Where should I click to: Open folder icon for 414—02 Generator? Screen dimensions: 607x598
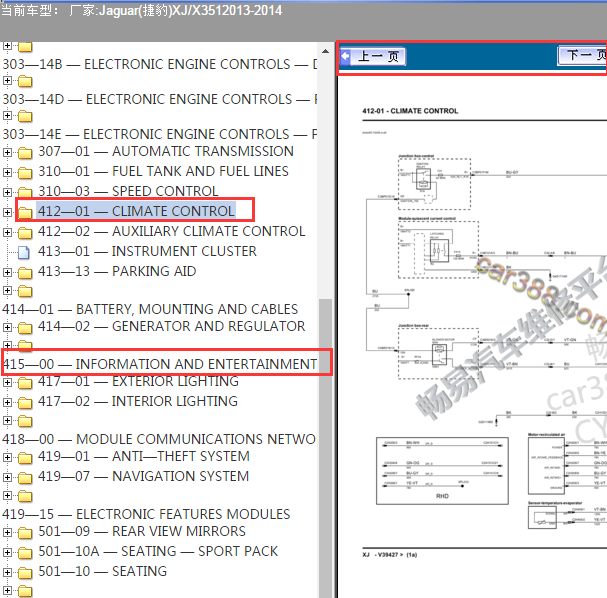(25, 328)
